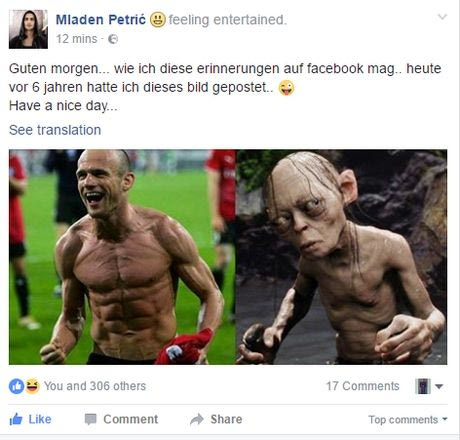Click the Comment speech bubble icon

pyautogui.click(x=90, y=419)
